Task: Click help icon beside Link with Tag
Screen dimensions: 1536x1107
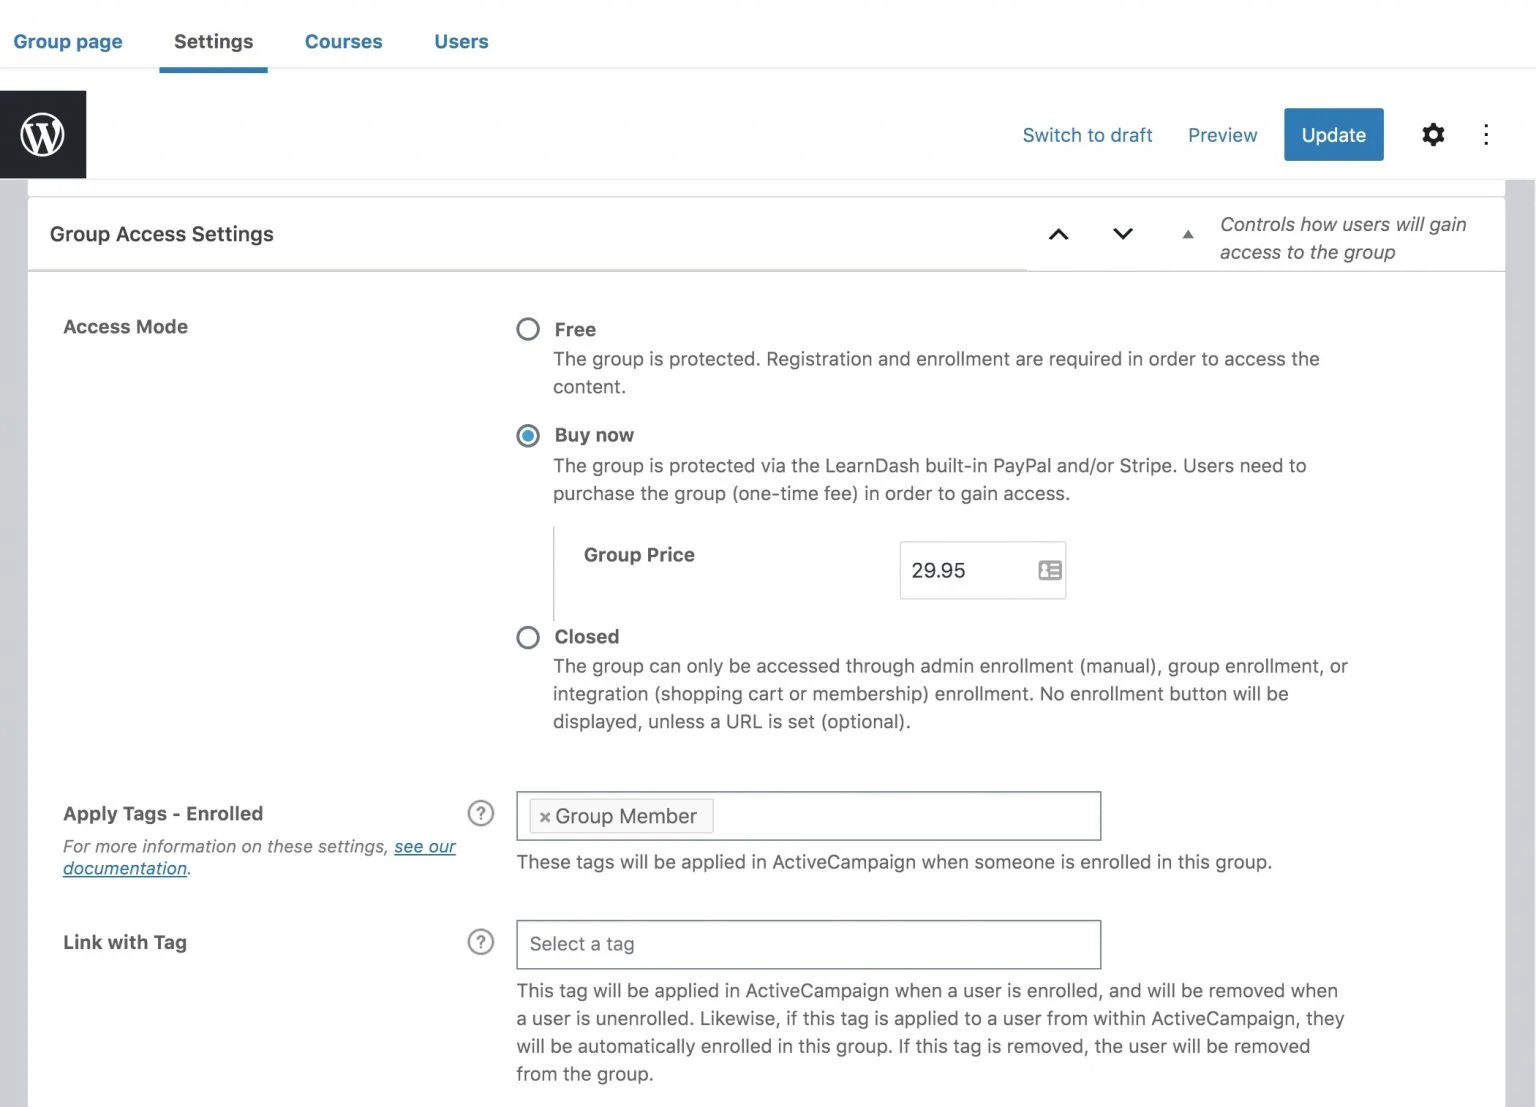Action: point(481,942)
